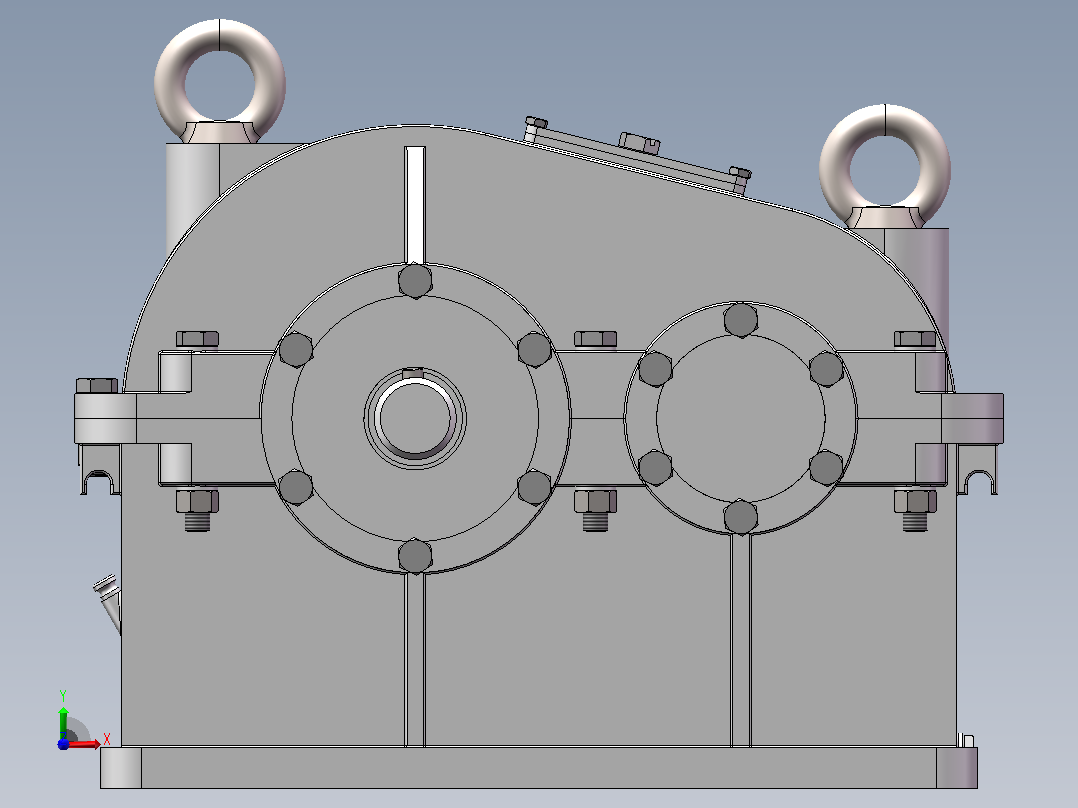Pick the keyway slot at the top of the shaft bore
1078x808 pixels.
[412, 372]
